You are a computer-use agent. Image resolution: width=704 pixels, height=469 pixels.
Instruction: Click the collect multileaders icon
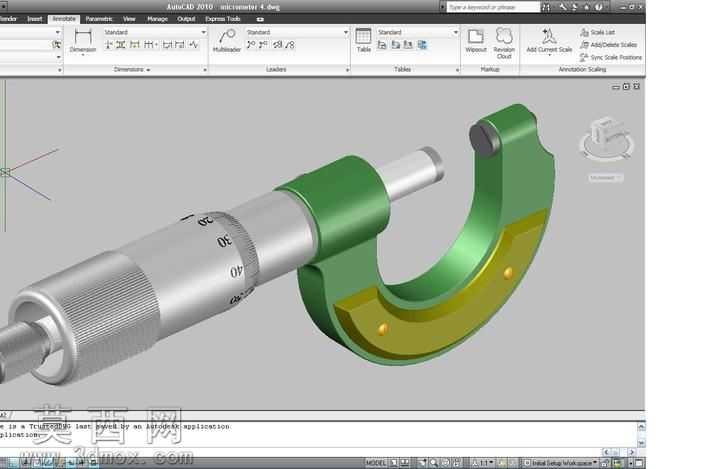[290, 44]
